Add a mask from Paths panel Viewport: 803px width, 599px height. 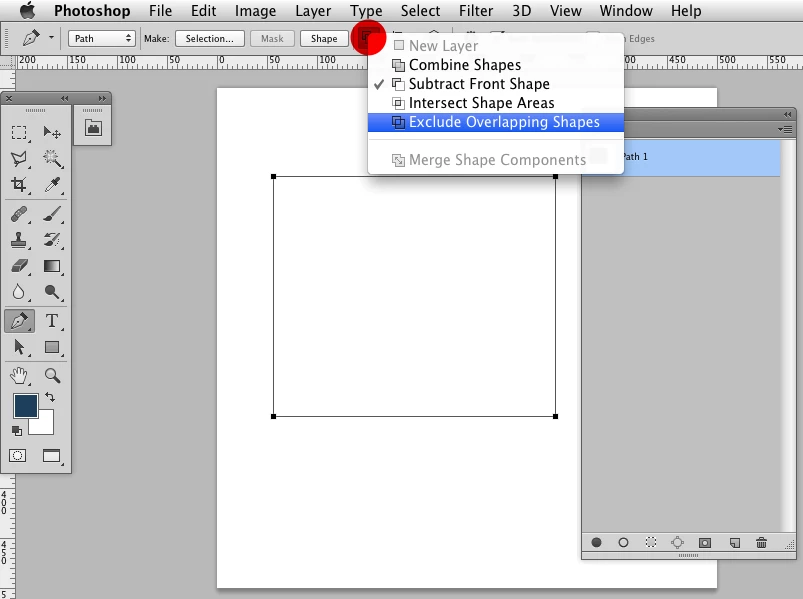point(705,543)
